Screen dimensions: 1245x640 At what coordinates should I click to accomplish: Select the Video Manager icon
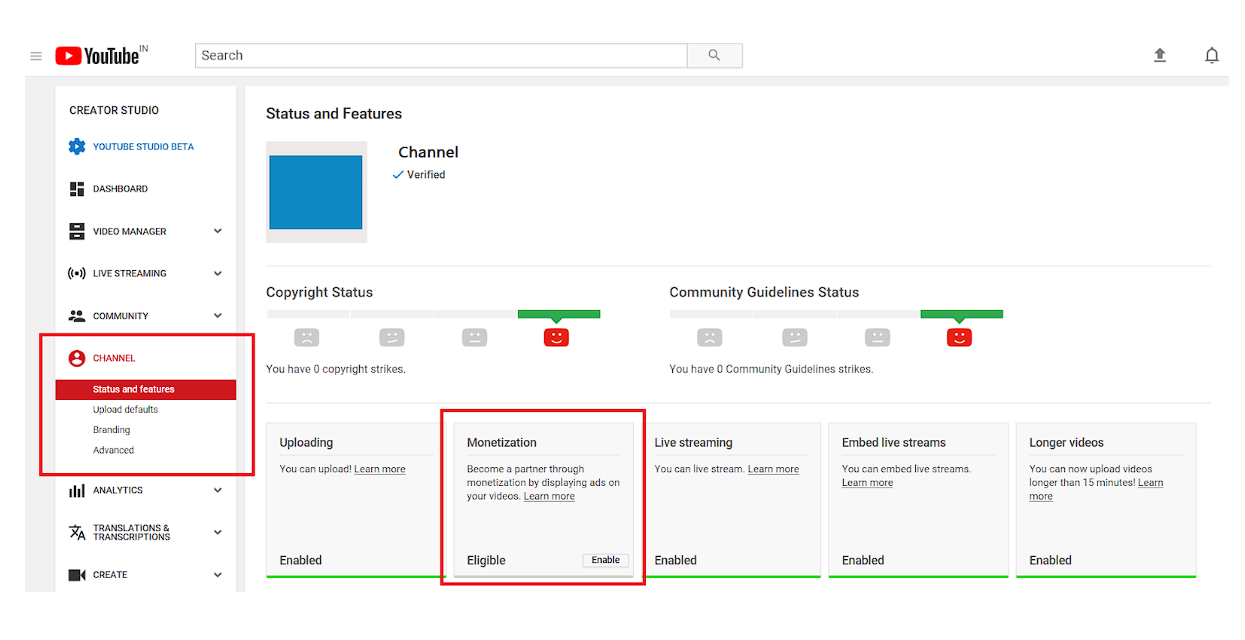(x=78, y=231)
